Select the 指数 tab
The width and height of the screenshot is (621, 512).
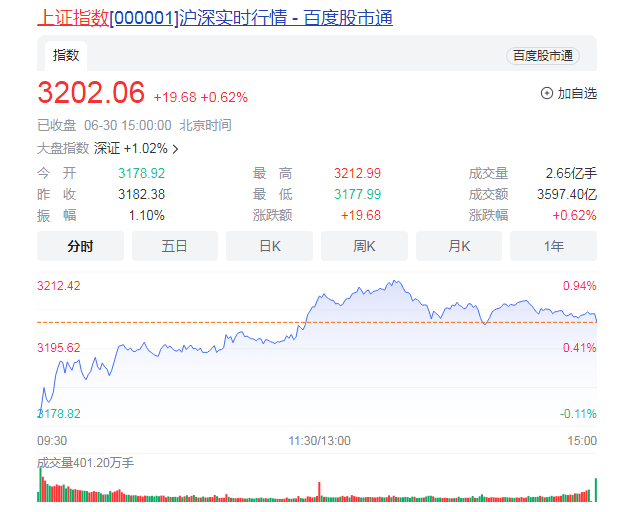pyautogui.click(x=66, y=56)
